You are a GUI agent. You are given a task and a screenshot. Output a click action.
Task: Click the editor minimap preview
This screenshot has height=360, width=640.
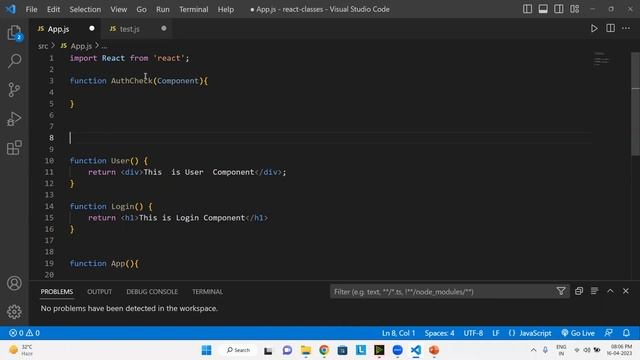click(602, 59)
